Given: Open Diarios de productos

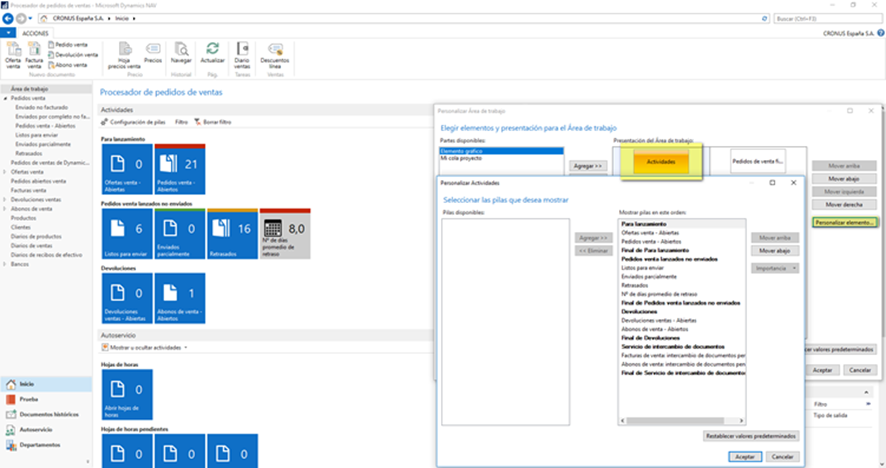Looking at the screenshot, I should tap(36, 237).
